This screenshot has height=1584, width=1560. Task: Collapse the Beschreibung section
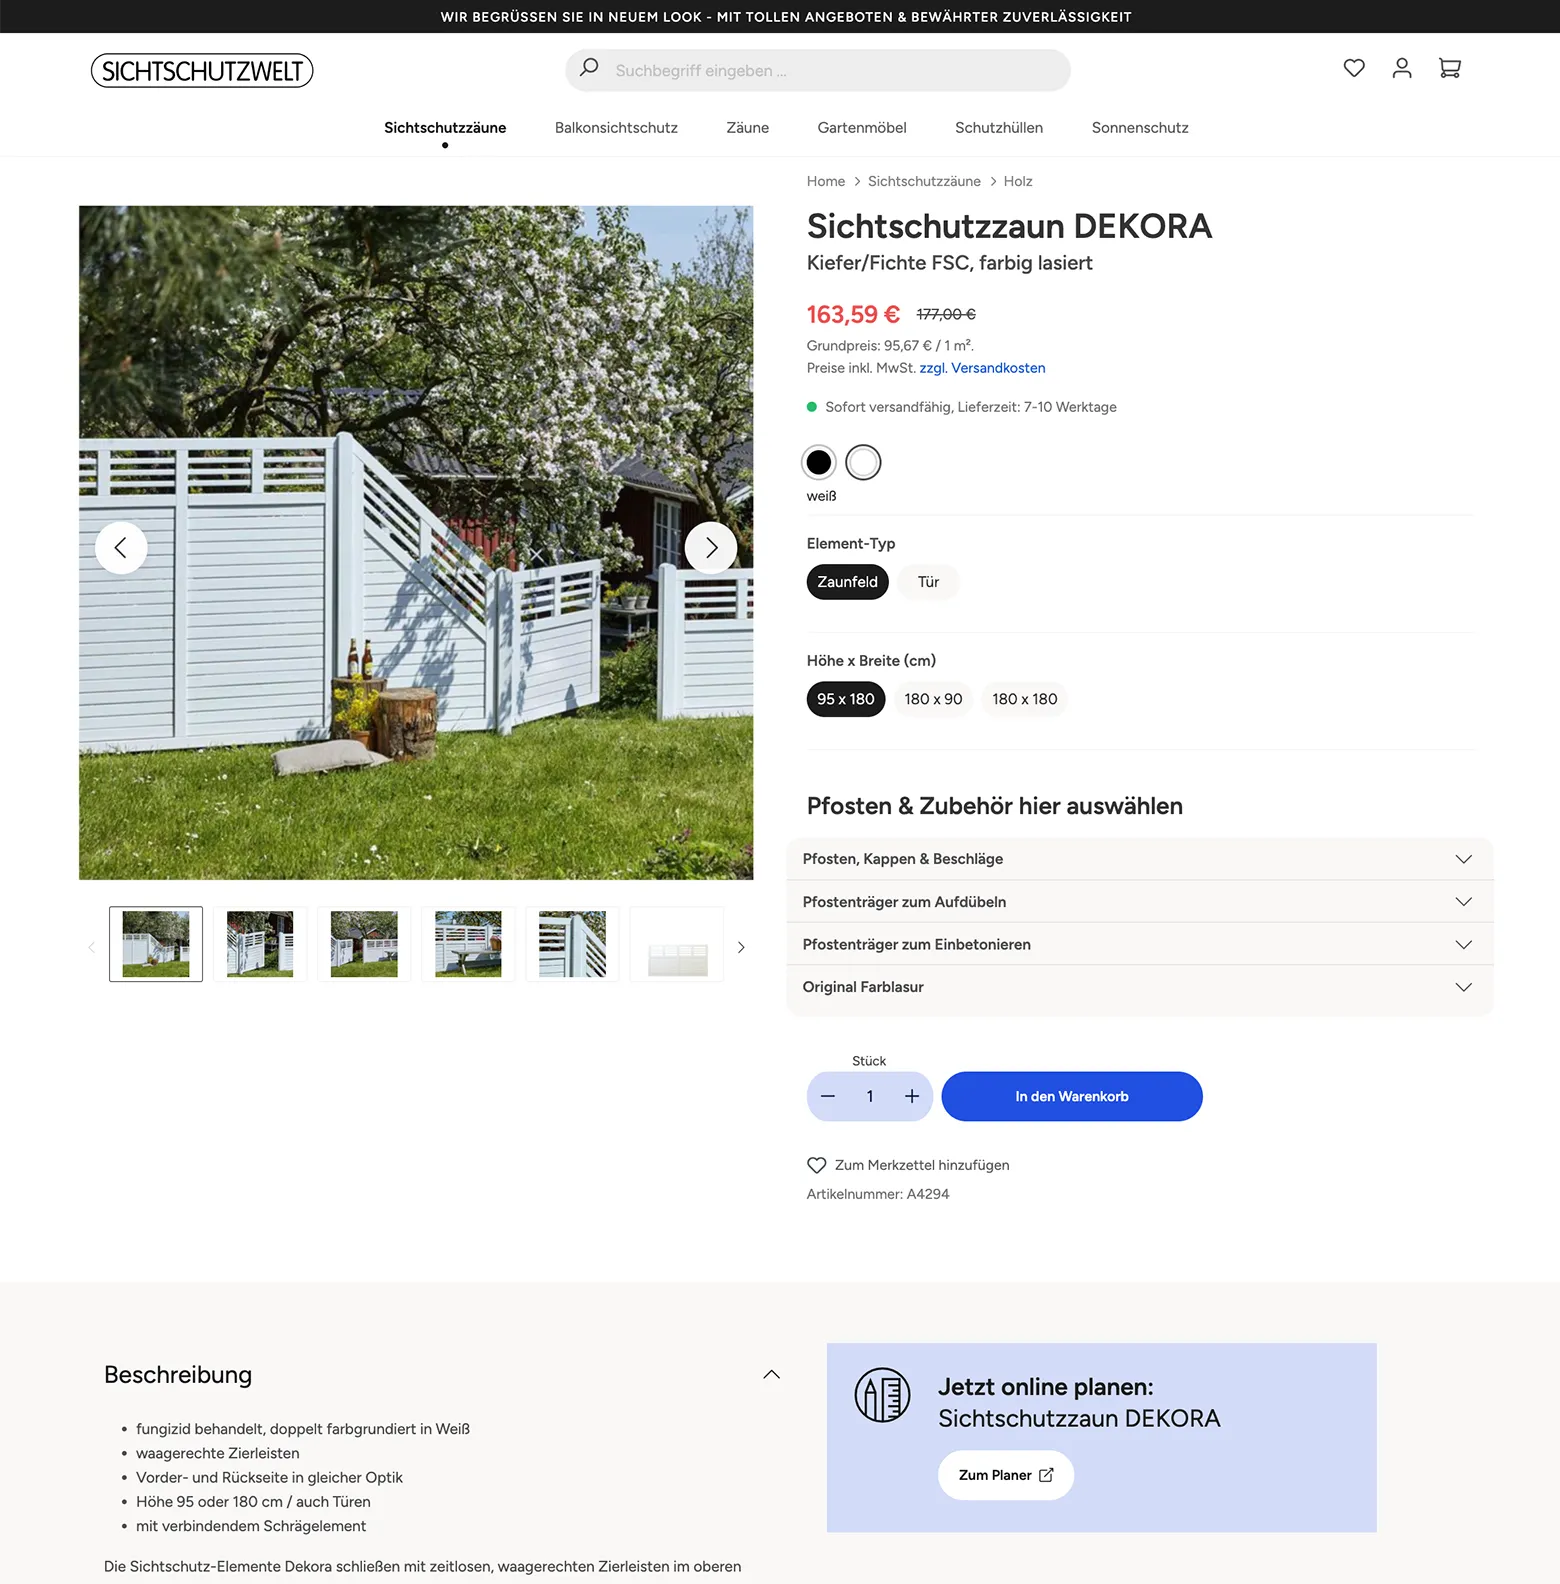pyautogui.click(x=771, y=1374)
